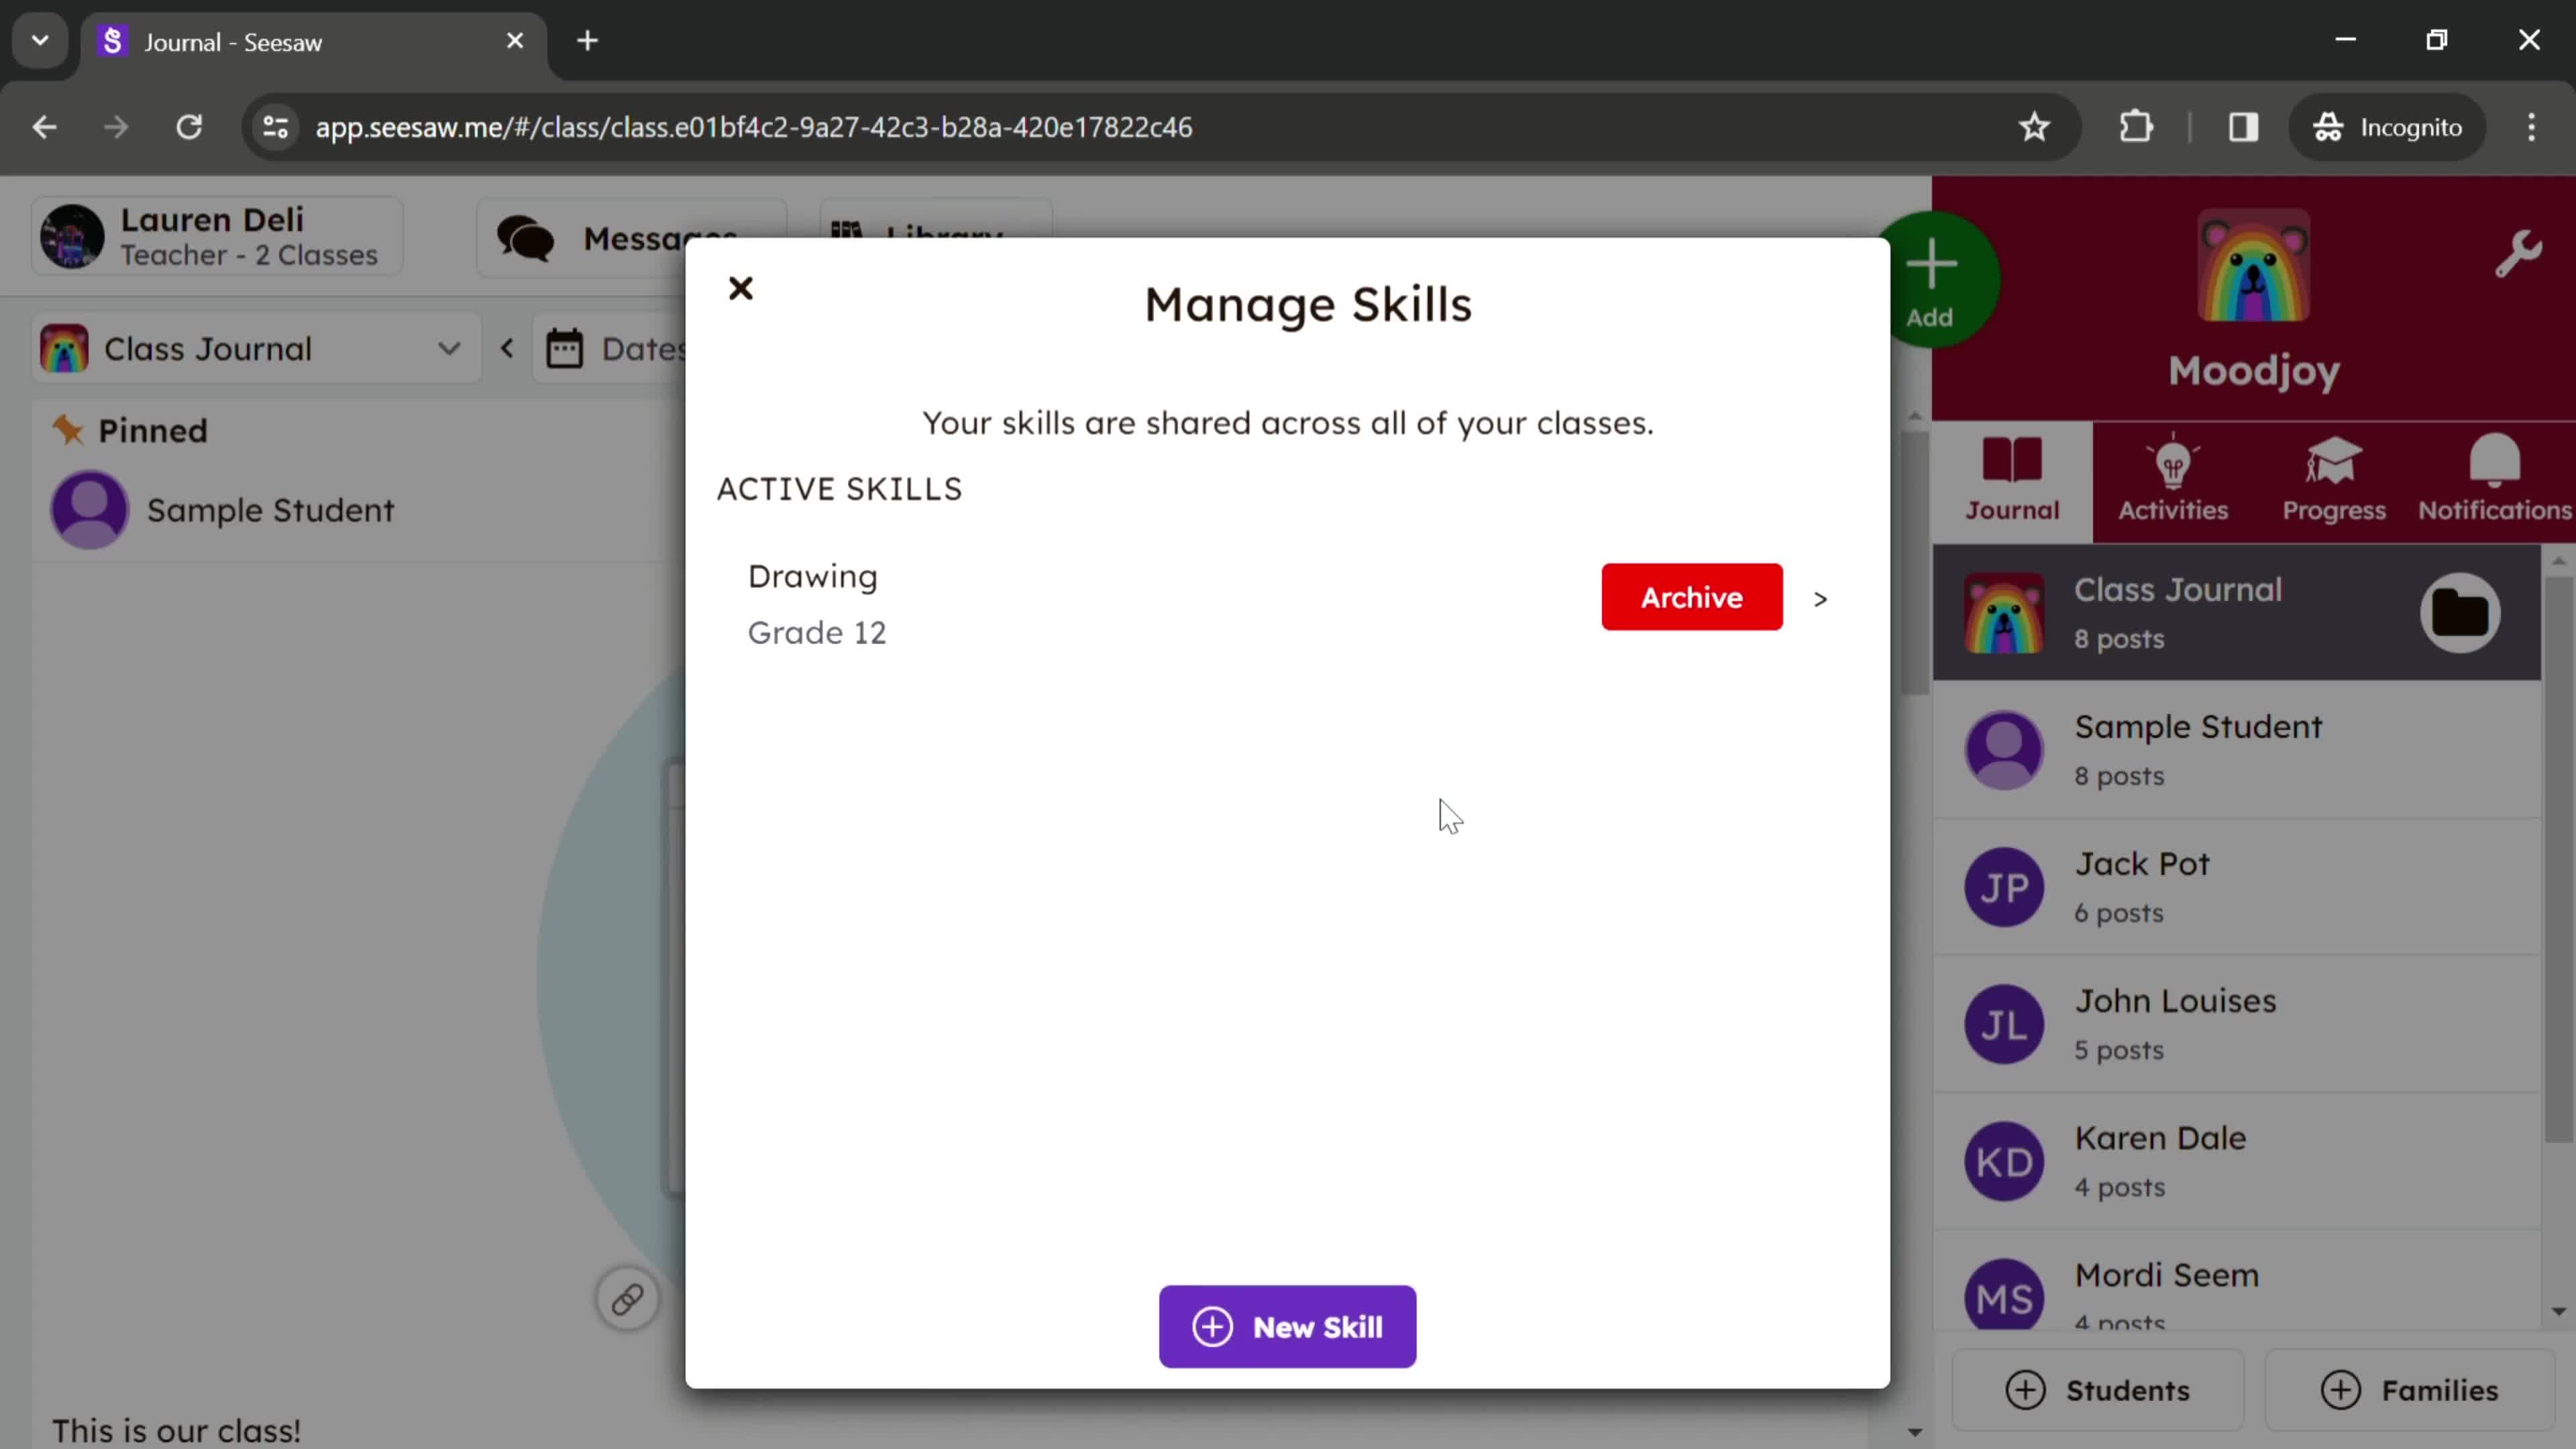The height and width of the screenshot is (1449, 2576).
Task: Click the Class Journal folder icon
Action: [x=2461, y=612]
